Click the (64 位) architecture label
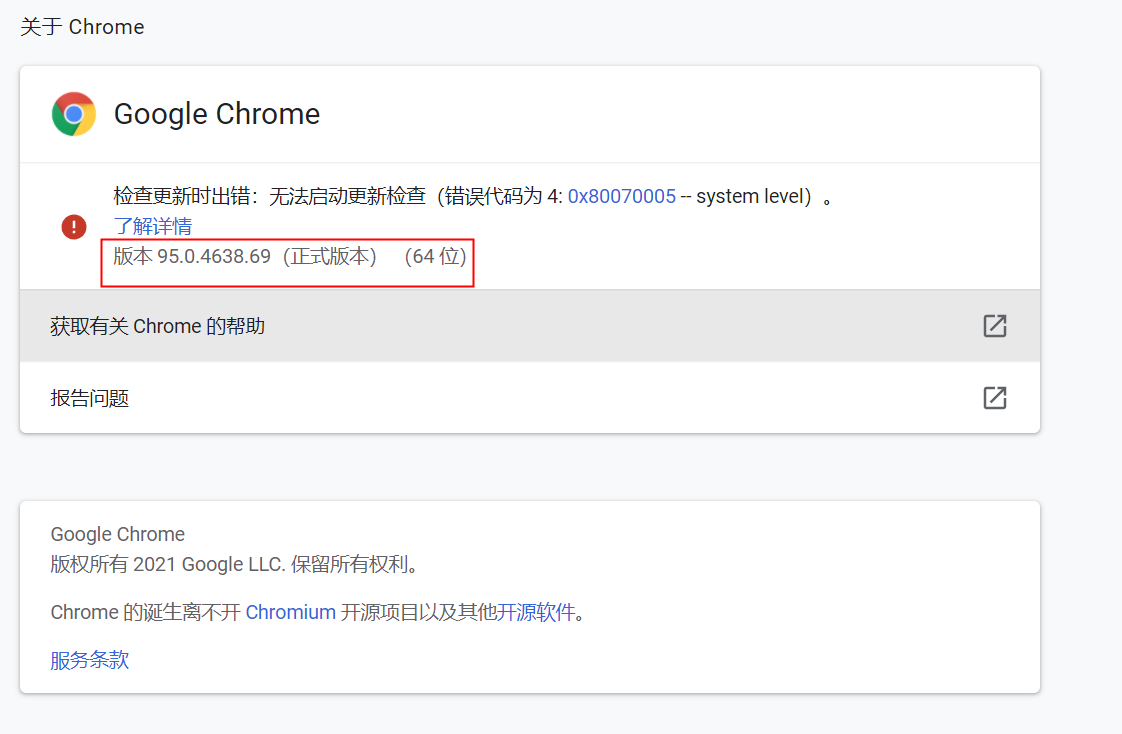This screenshot has width=1122, height=734. pyautogui.click(x=436, y=256)
